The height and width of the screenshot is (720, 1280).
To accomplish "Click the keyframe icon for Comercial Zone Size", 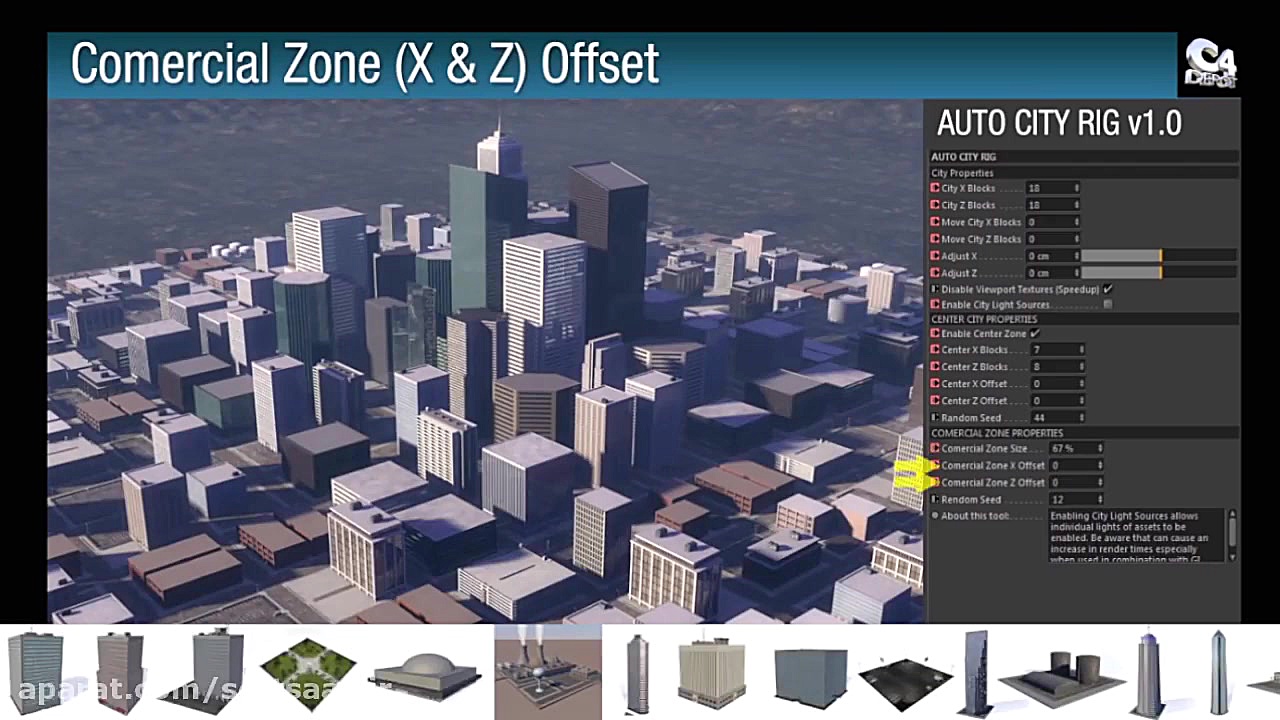I will click(x=935, y=449).
